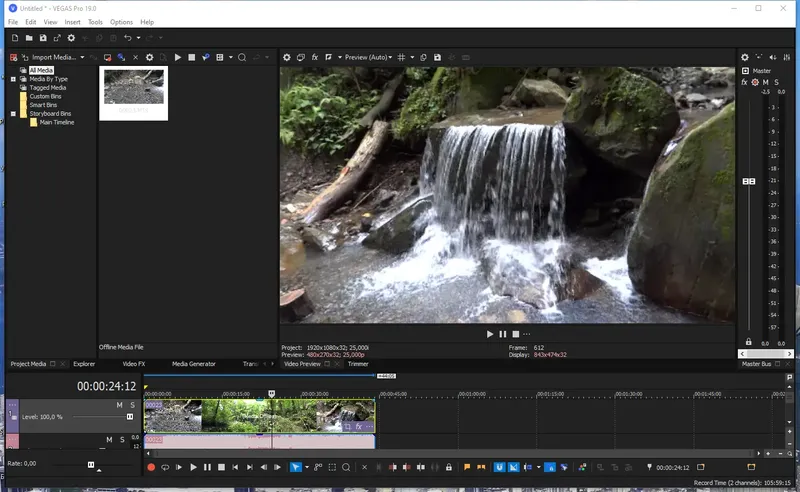Solo video track 1
This screenshot has height=492, width=800.
coord(131,405)
